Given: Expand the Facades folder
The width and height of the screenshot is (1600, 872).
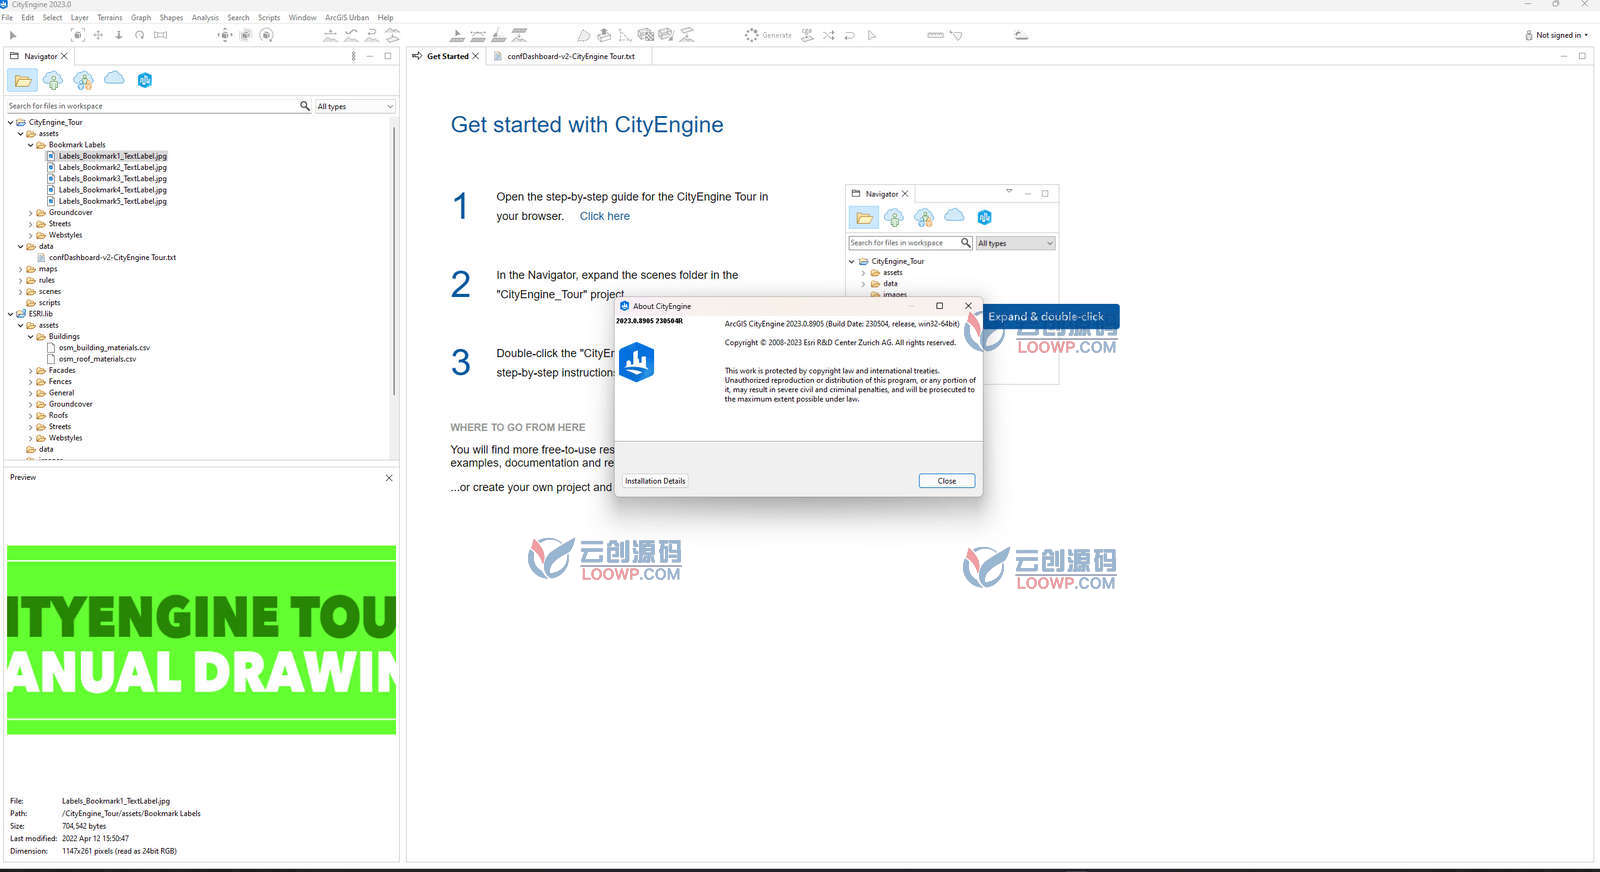Looking at the screenshot, I should pos(30,371).
